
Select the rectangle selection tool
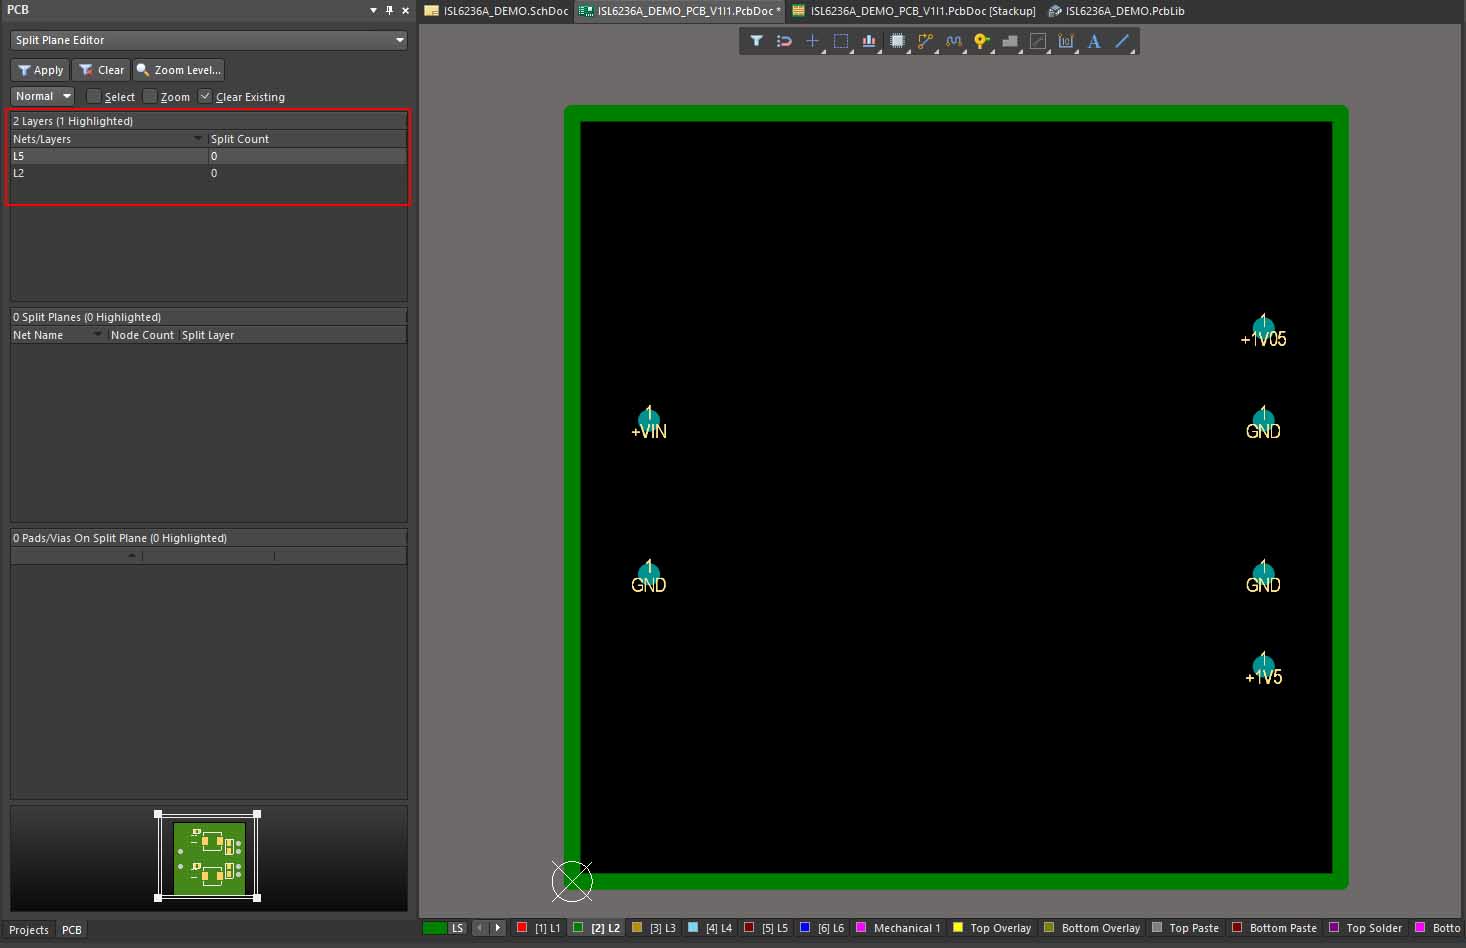tap(841, 41)
